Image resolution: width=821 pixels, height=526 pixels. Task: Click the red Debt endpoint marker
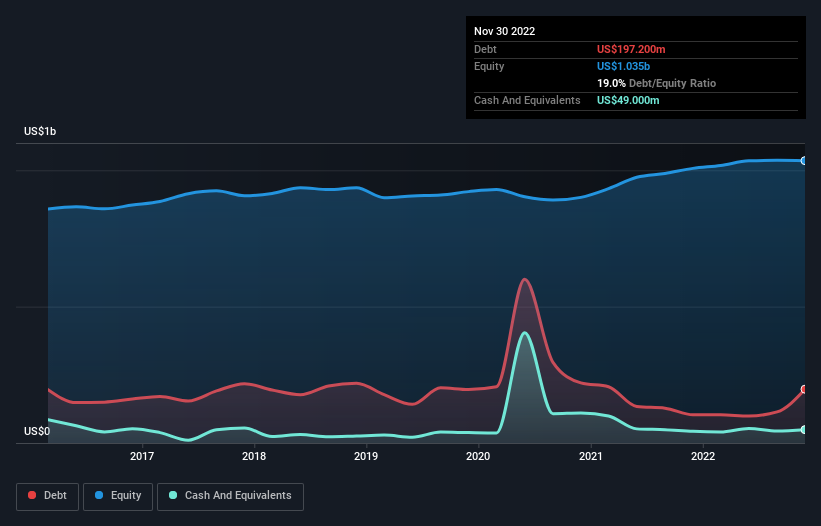point(805,389)
